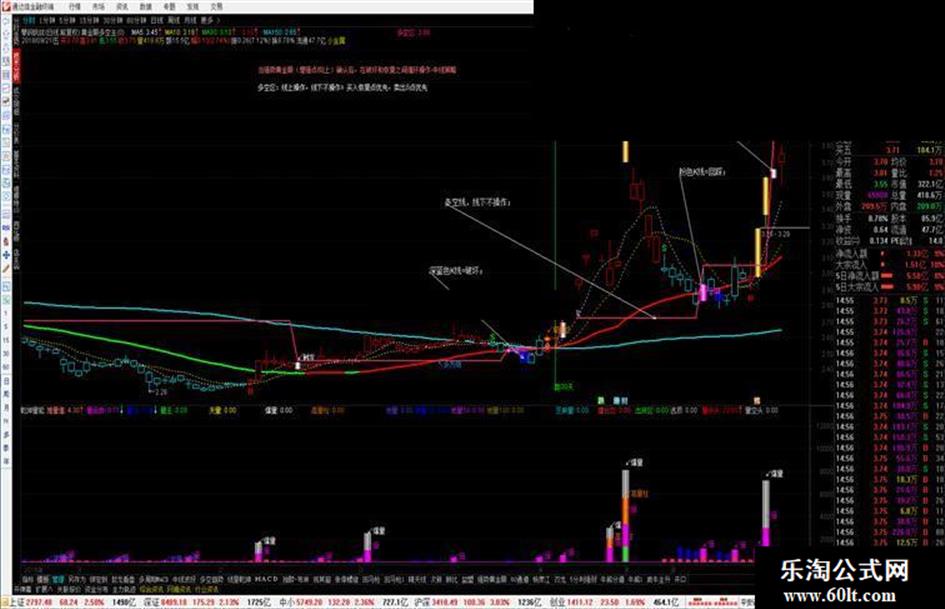Click the 大宗流入 row in the quote panel
This screenshot has width=945, height=609.
[x=888, y=264]
